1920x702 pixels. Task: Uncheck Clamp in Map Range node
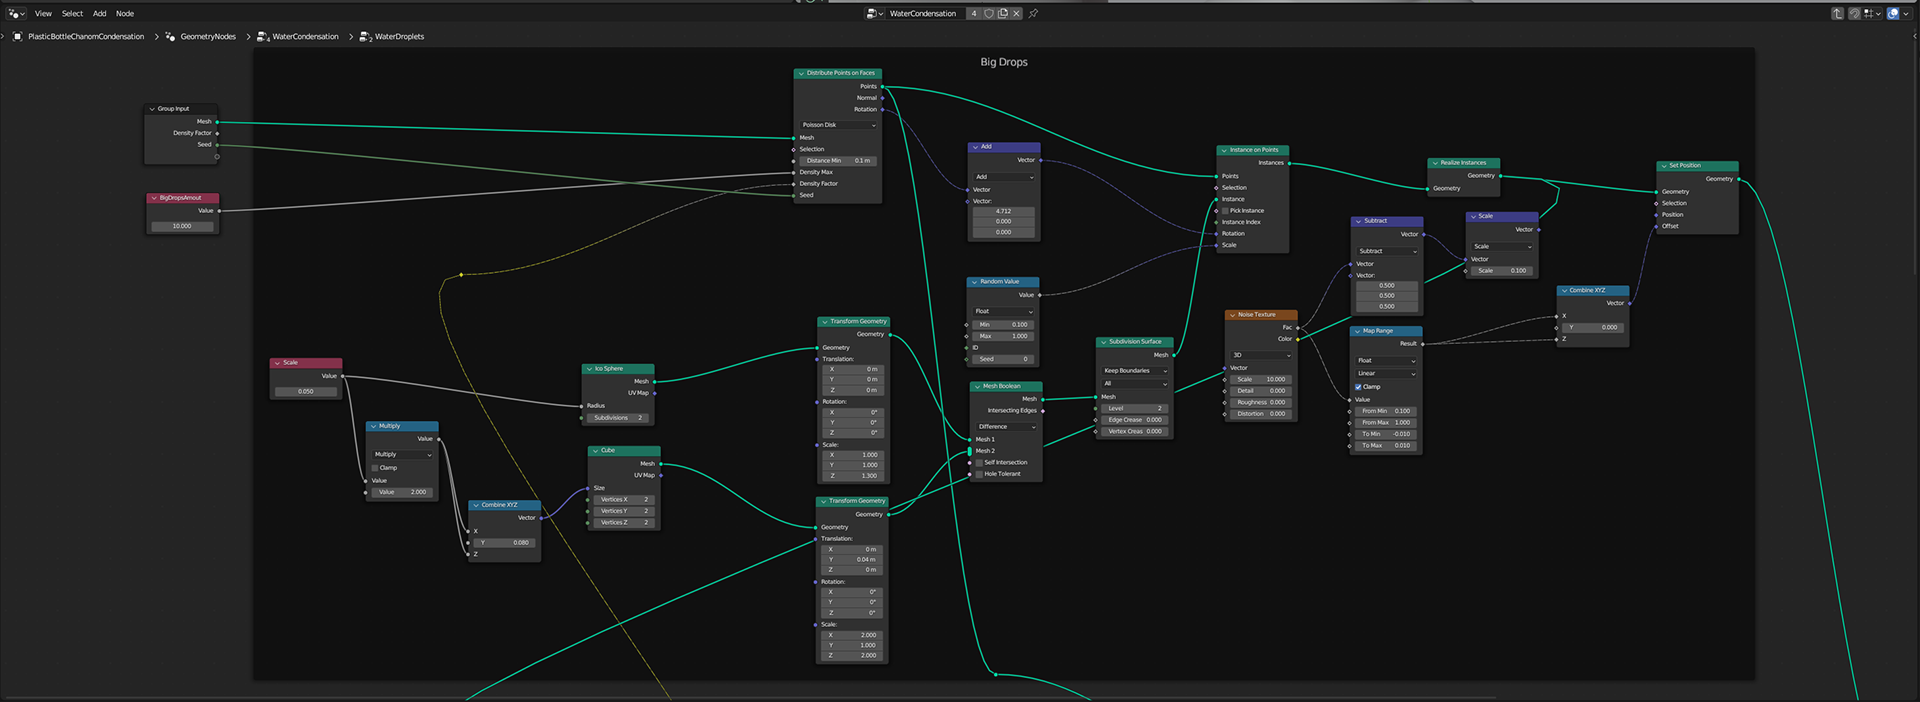coord(1358,387)
